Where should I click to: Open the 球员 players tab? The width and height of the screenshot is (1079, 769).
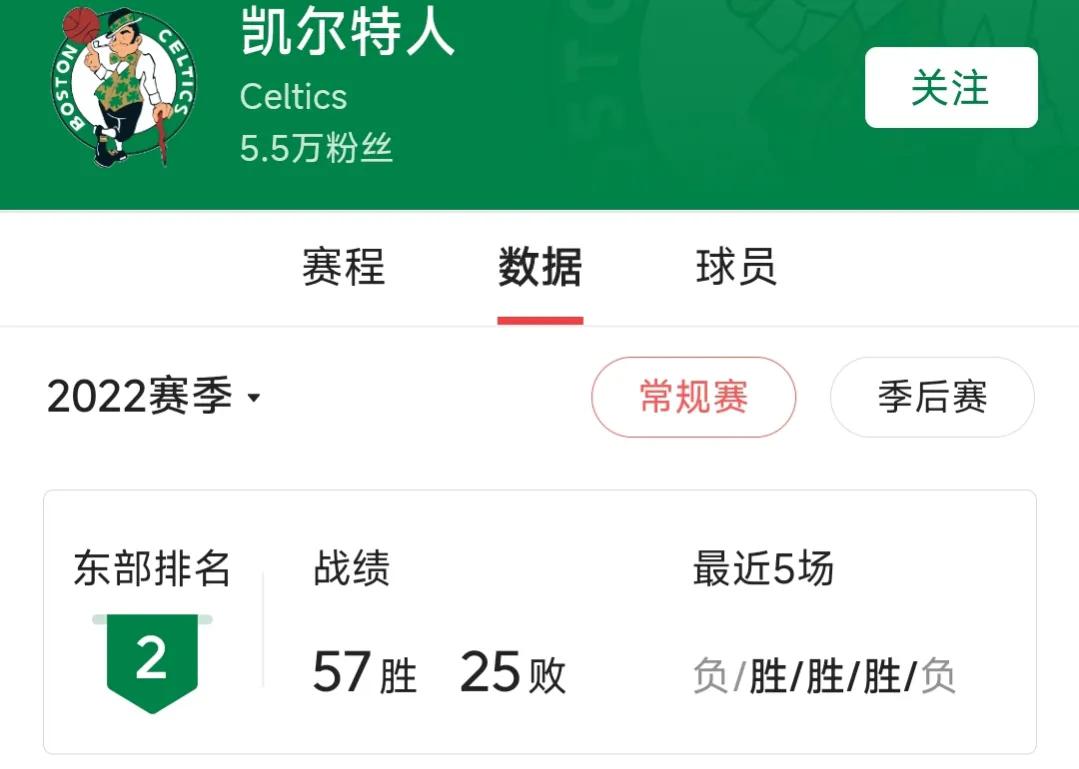(x=737, y=267)
